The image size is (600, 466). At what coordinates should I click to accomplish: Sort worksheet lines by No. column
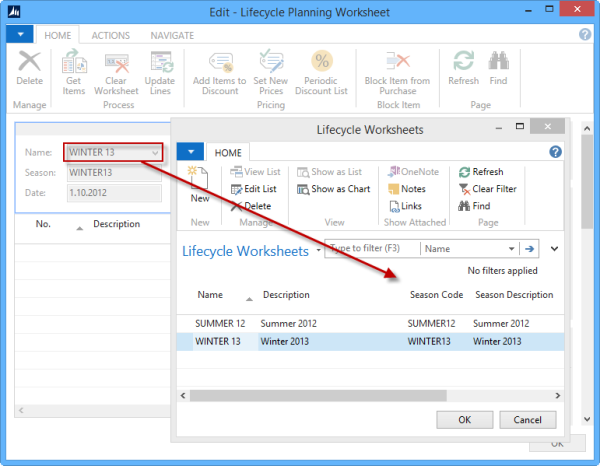click(x=43, y=224)
